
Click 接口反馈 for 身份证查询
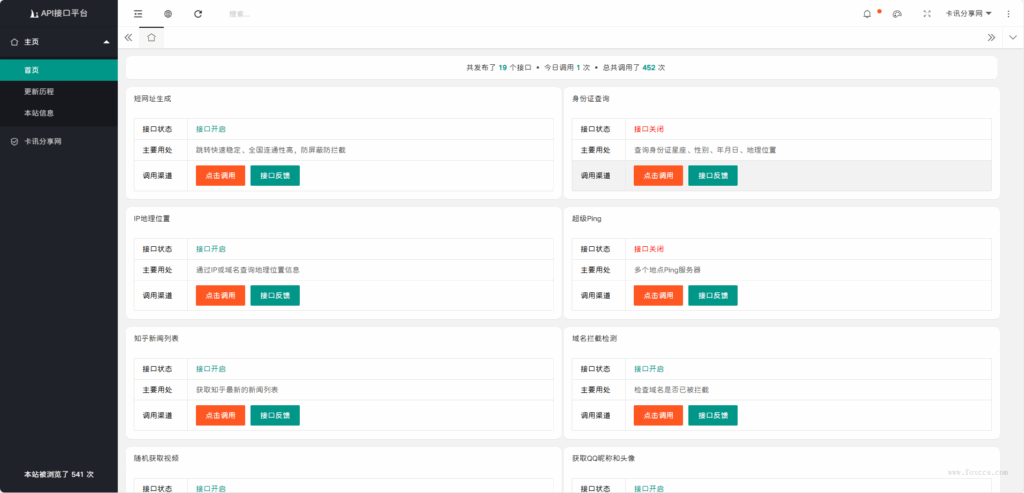[x=713, y=176]
